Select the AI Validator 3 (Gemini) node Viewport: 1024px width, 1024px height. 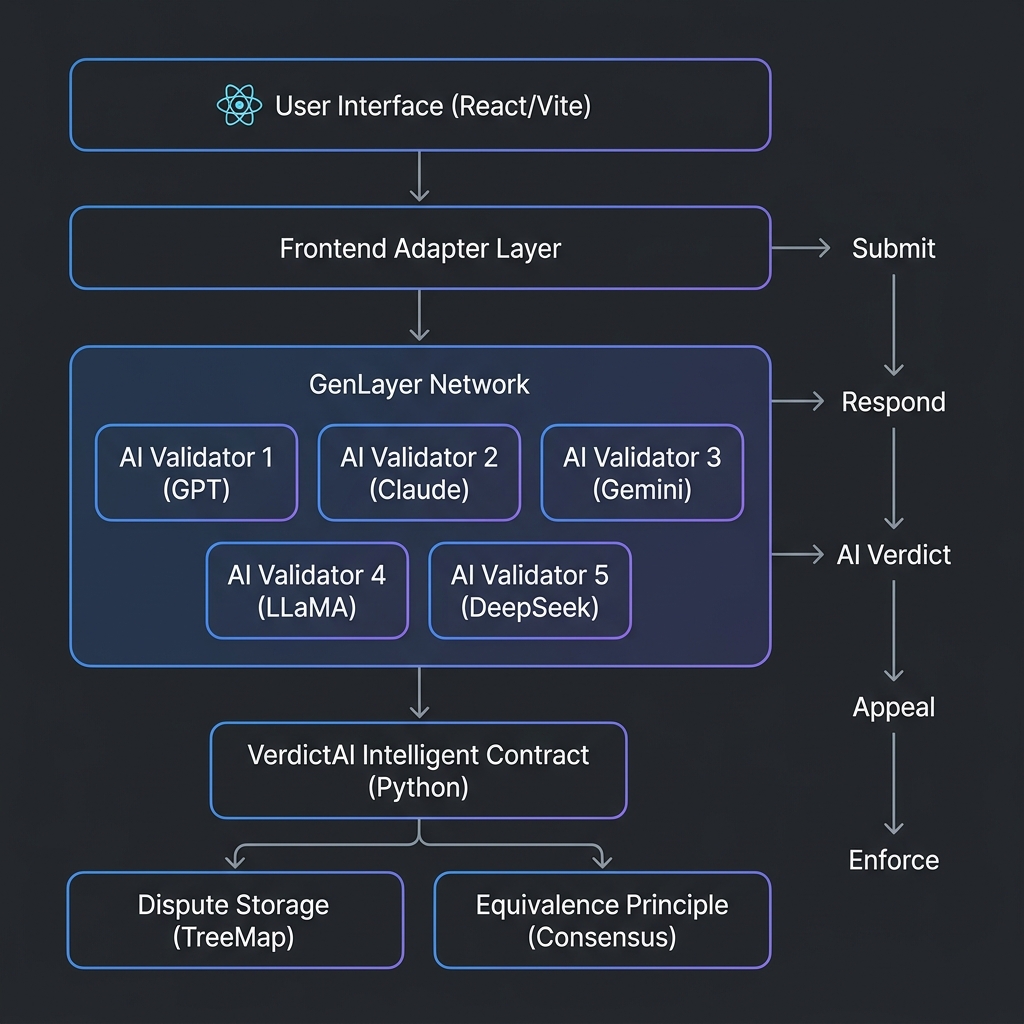pyautogui.click(x=643, y=473)
